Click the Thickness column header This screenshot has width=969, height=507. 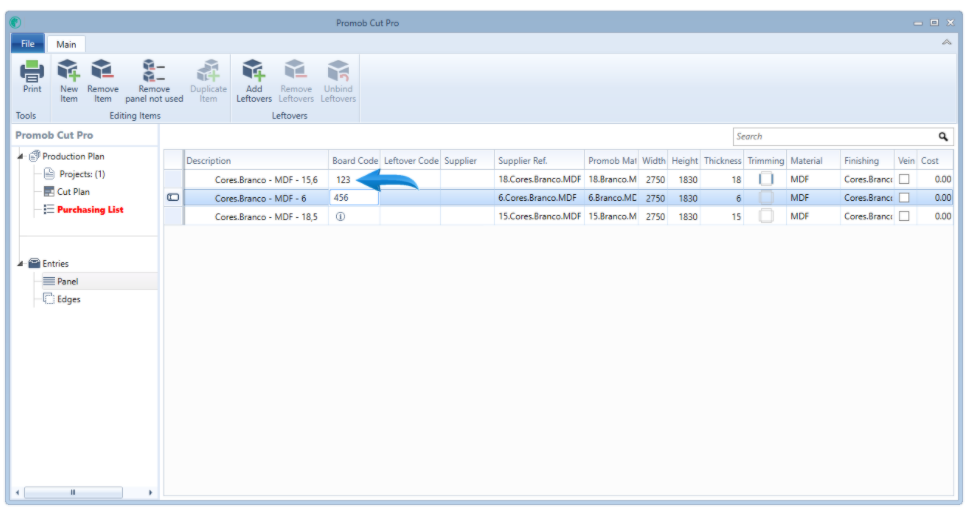coord(722,161)
